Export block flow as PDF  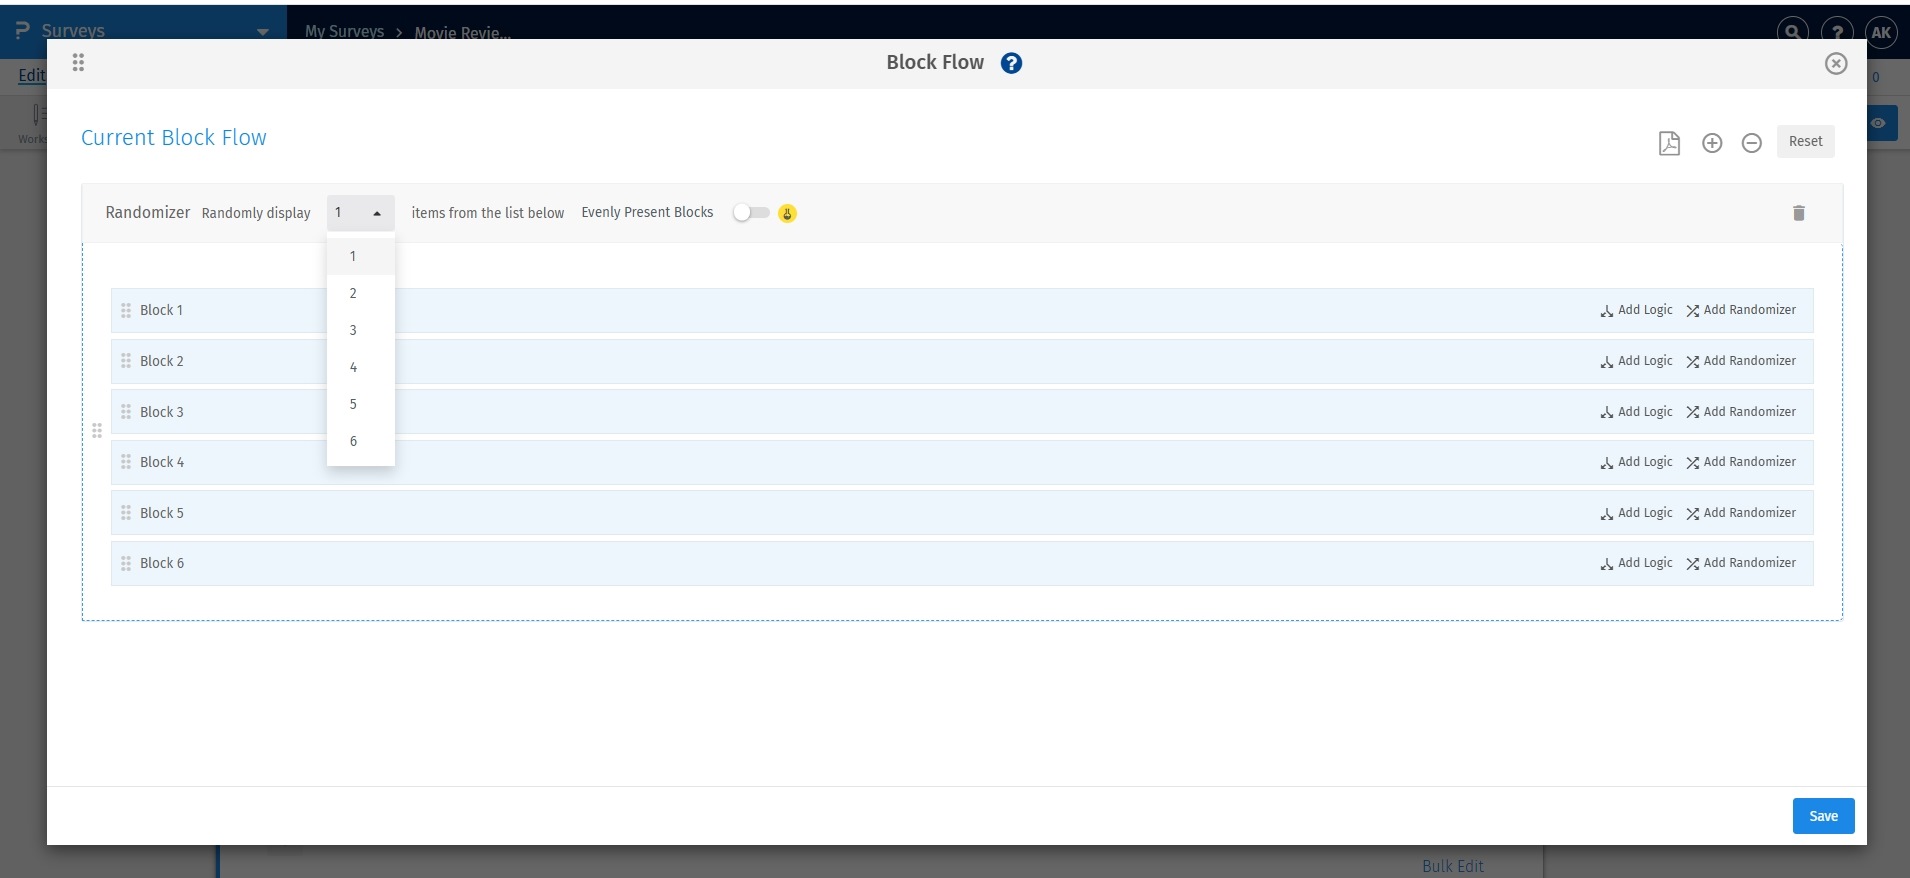1669,143
